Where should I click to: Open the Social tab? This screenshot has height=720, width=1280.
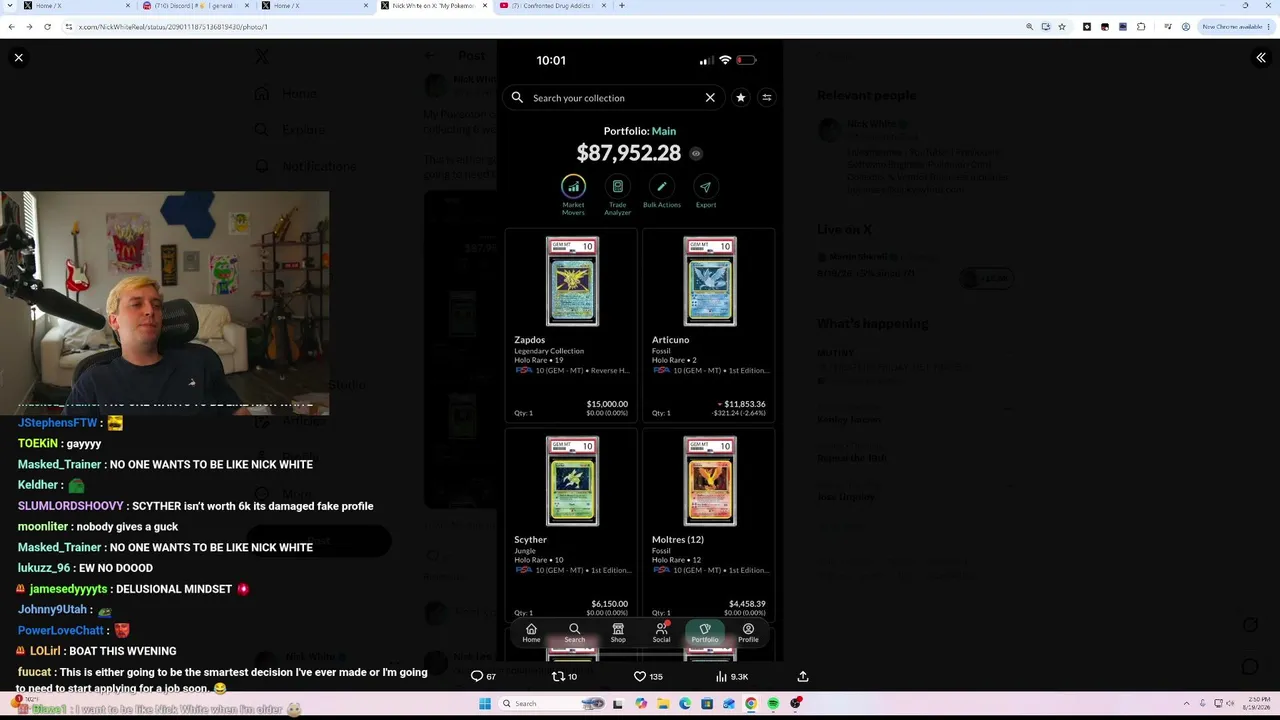[x=661, y=633]
